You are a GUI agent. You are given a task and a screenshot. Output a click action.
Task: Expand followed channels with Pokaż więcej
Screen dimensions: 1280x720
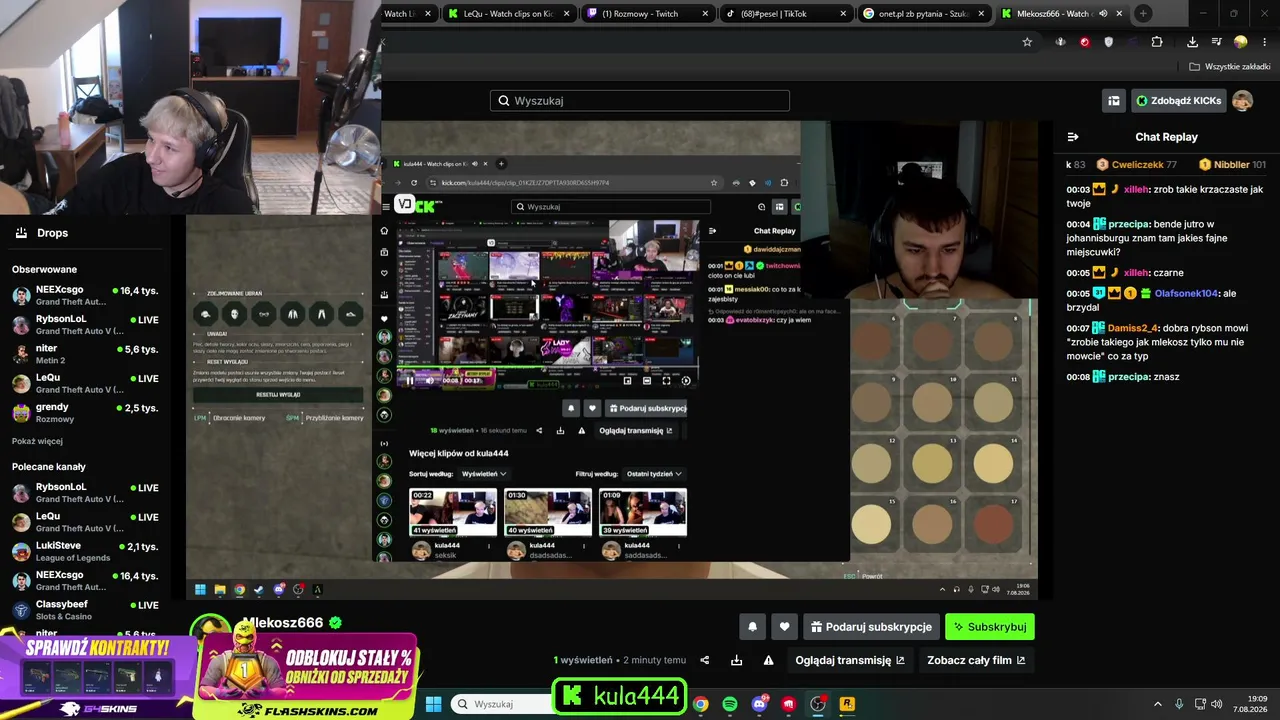37,441
